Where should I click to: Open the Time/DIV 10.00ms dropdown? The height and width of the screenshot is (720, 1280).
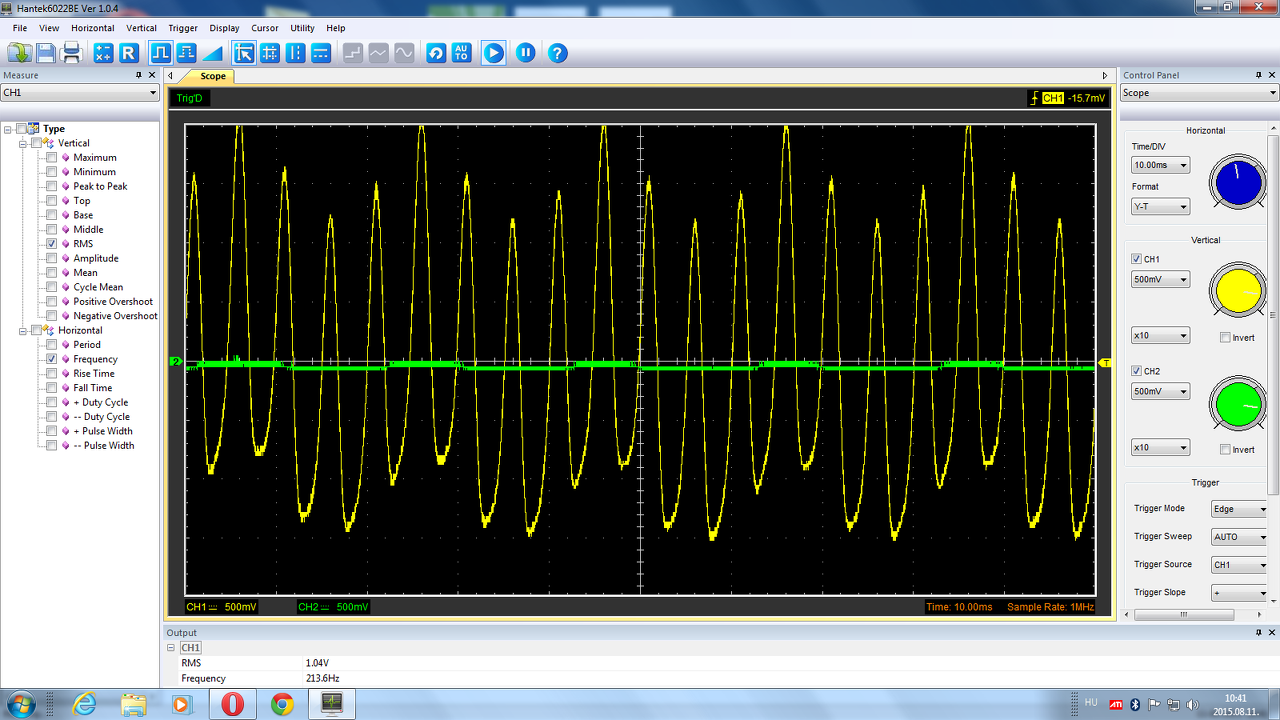click(1161, 165)
